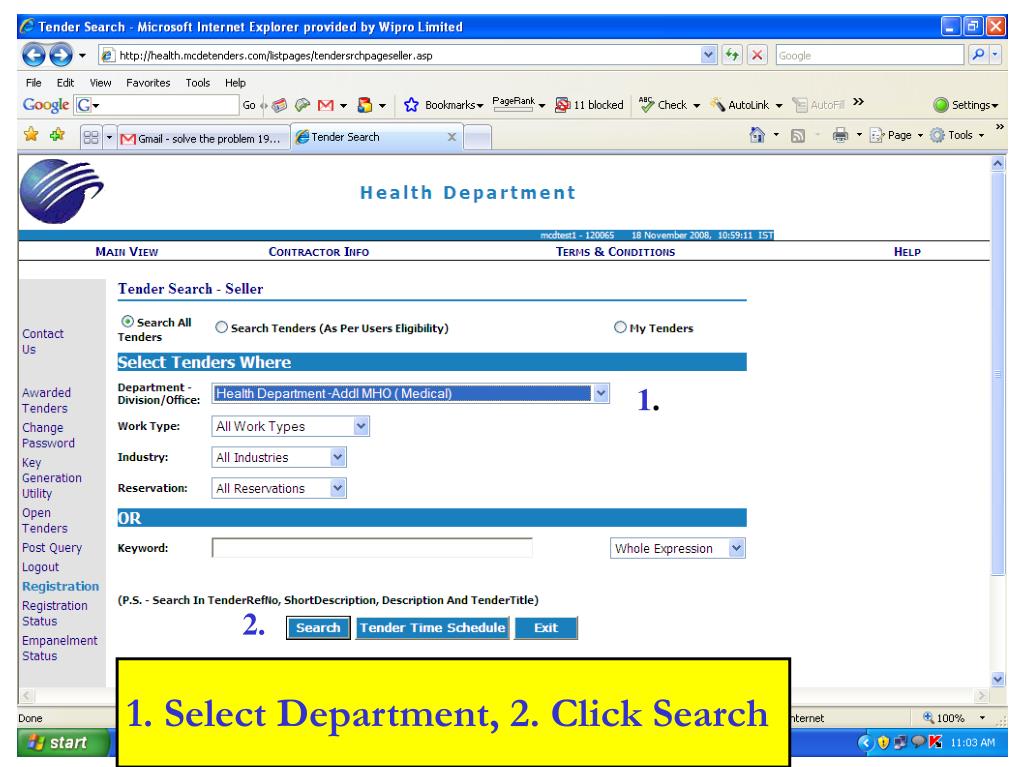
Task: Open the View menu
Action: 100,83
